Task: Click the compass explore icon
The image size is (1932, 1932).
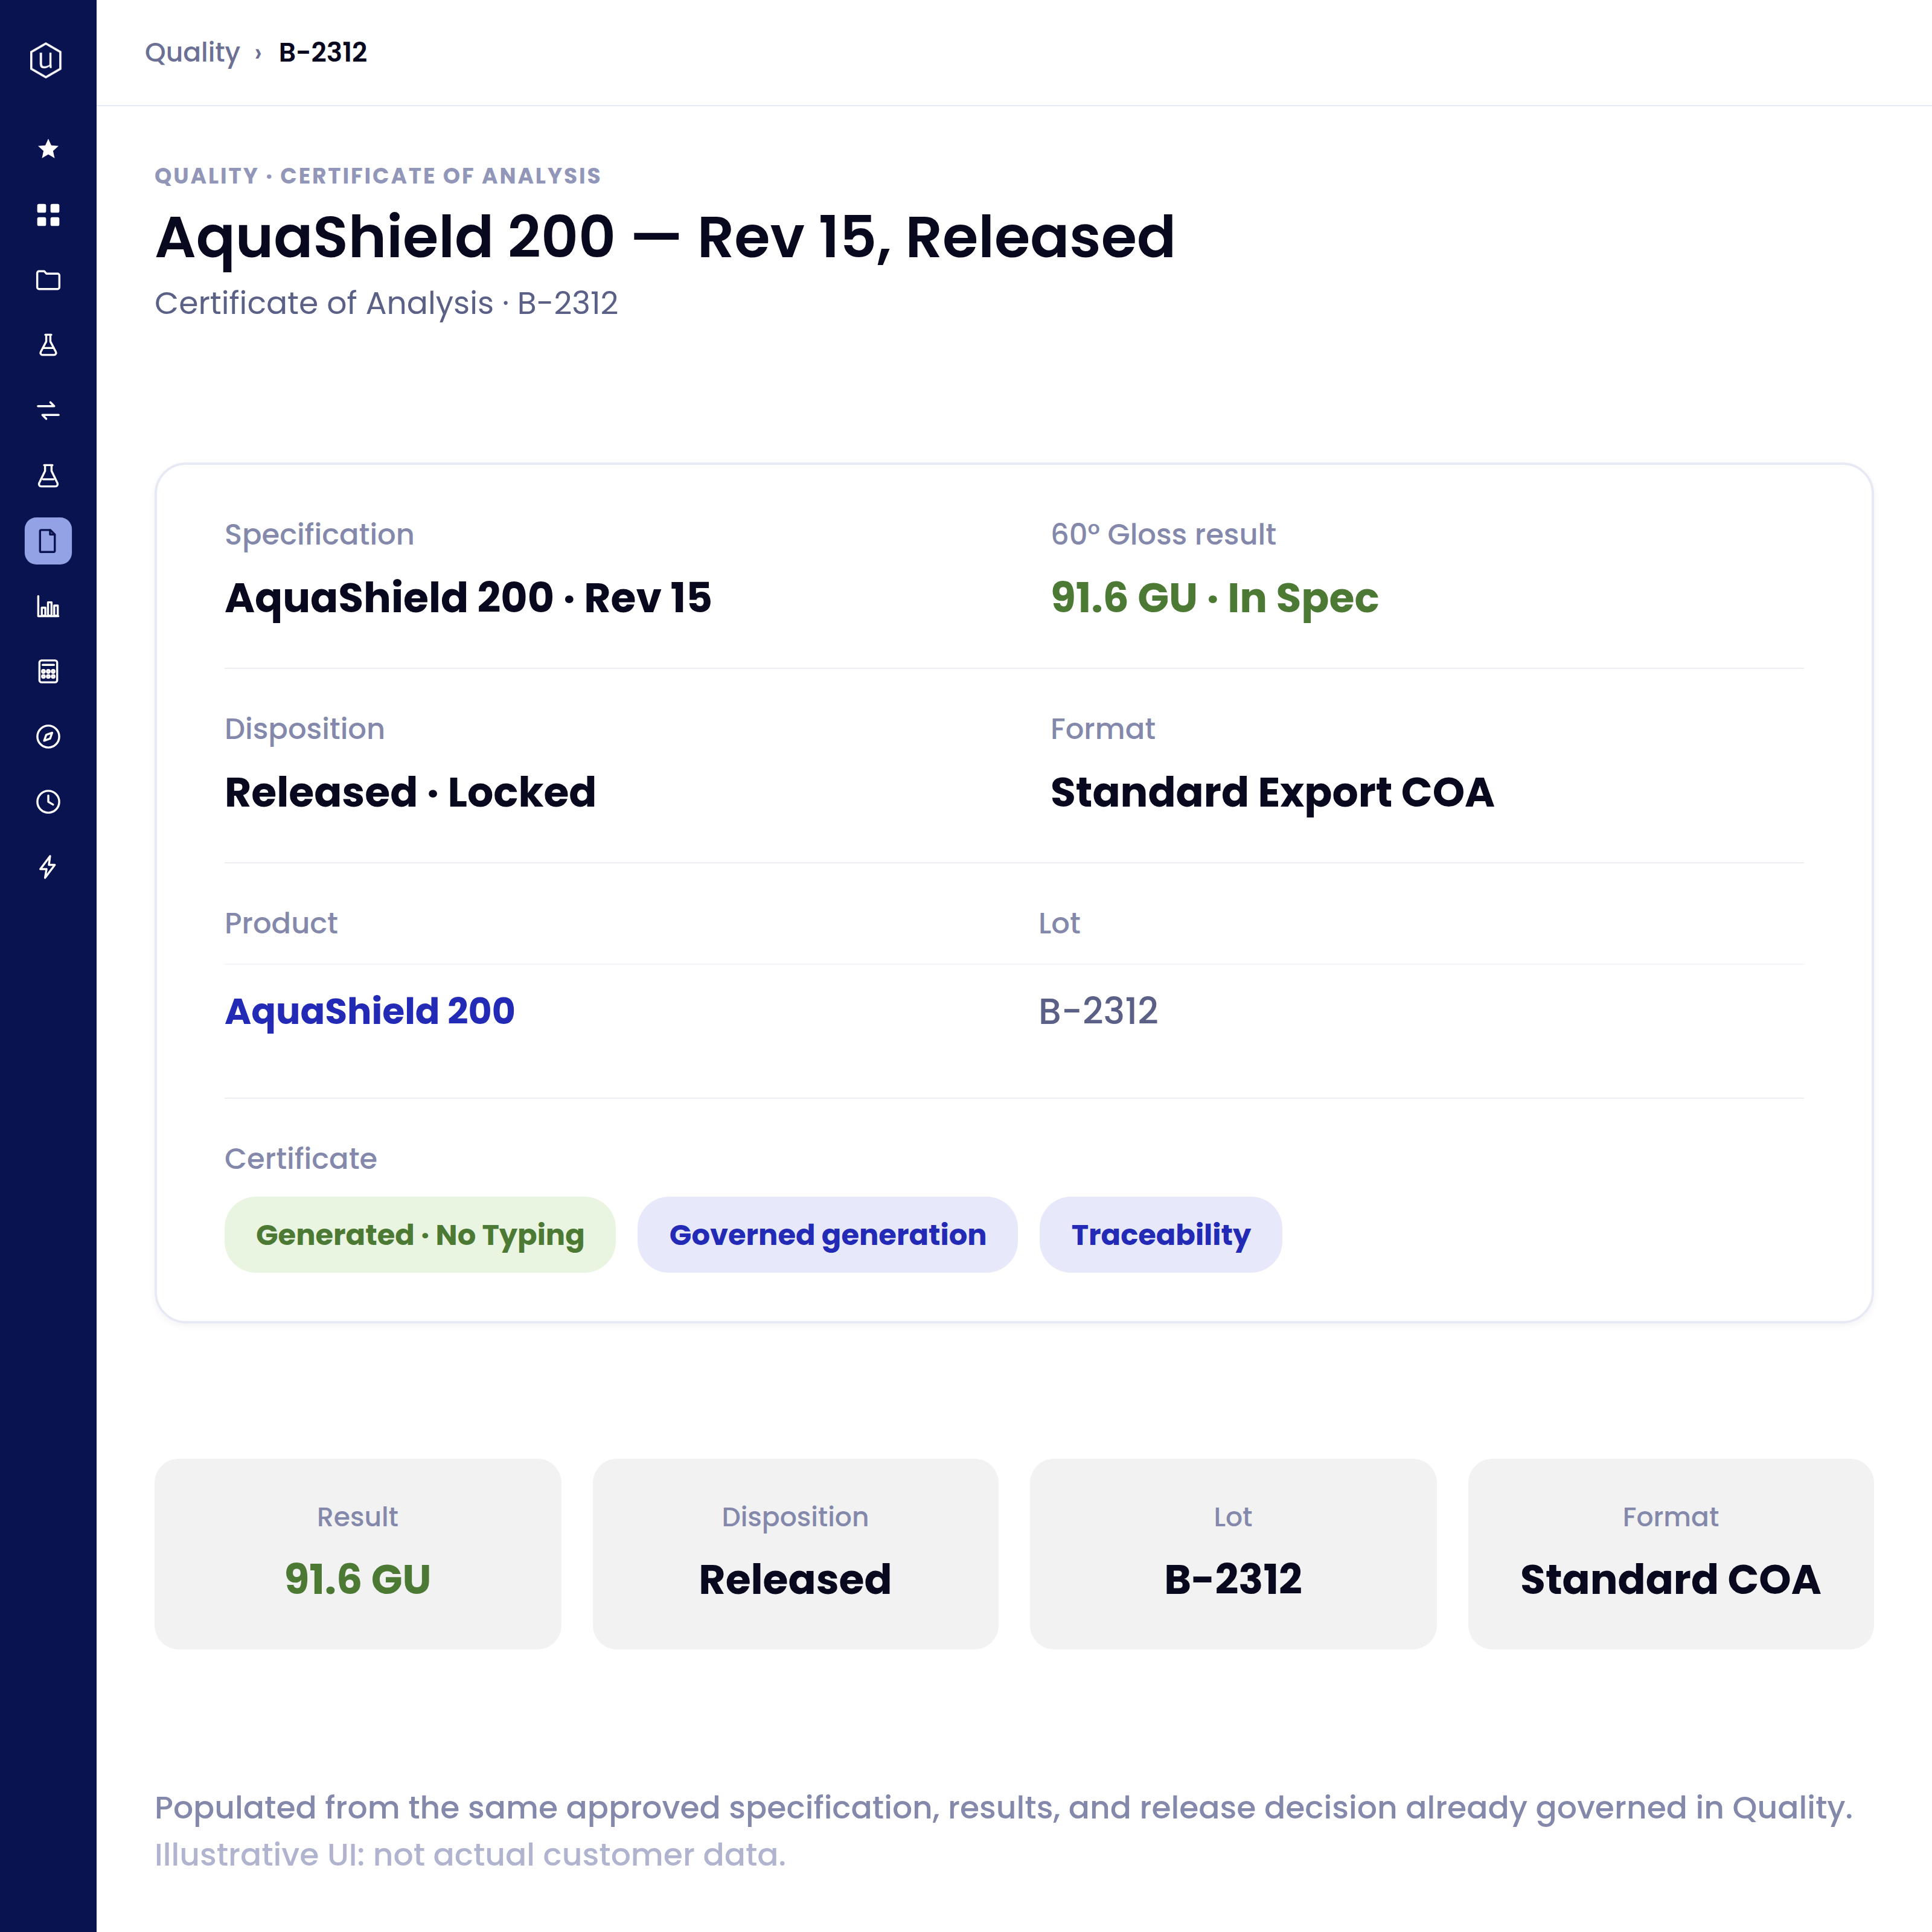Action: (x=48, y=737)
